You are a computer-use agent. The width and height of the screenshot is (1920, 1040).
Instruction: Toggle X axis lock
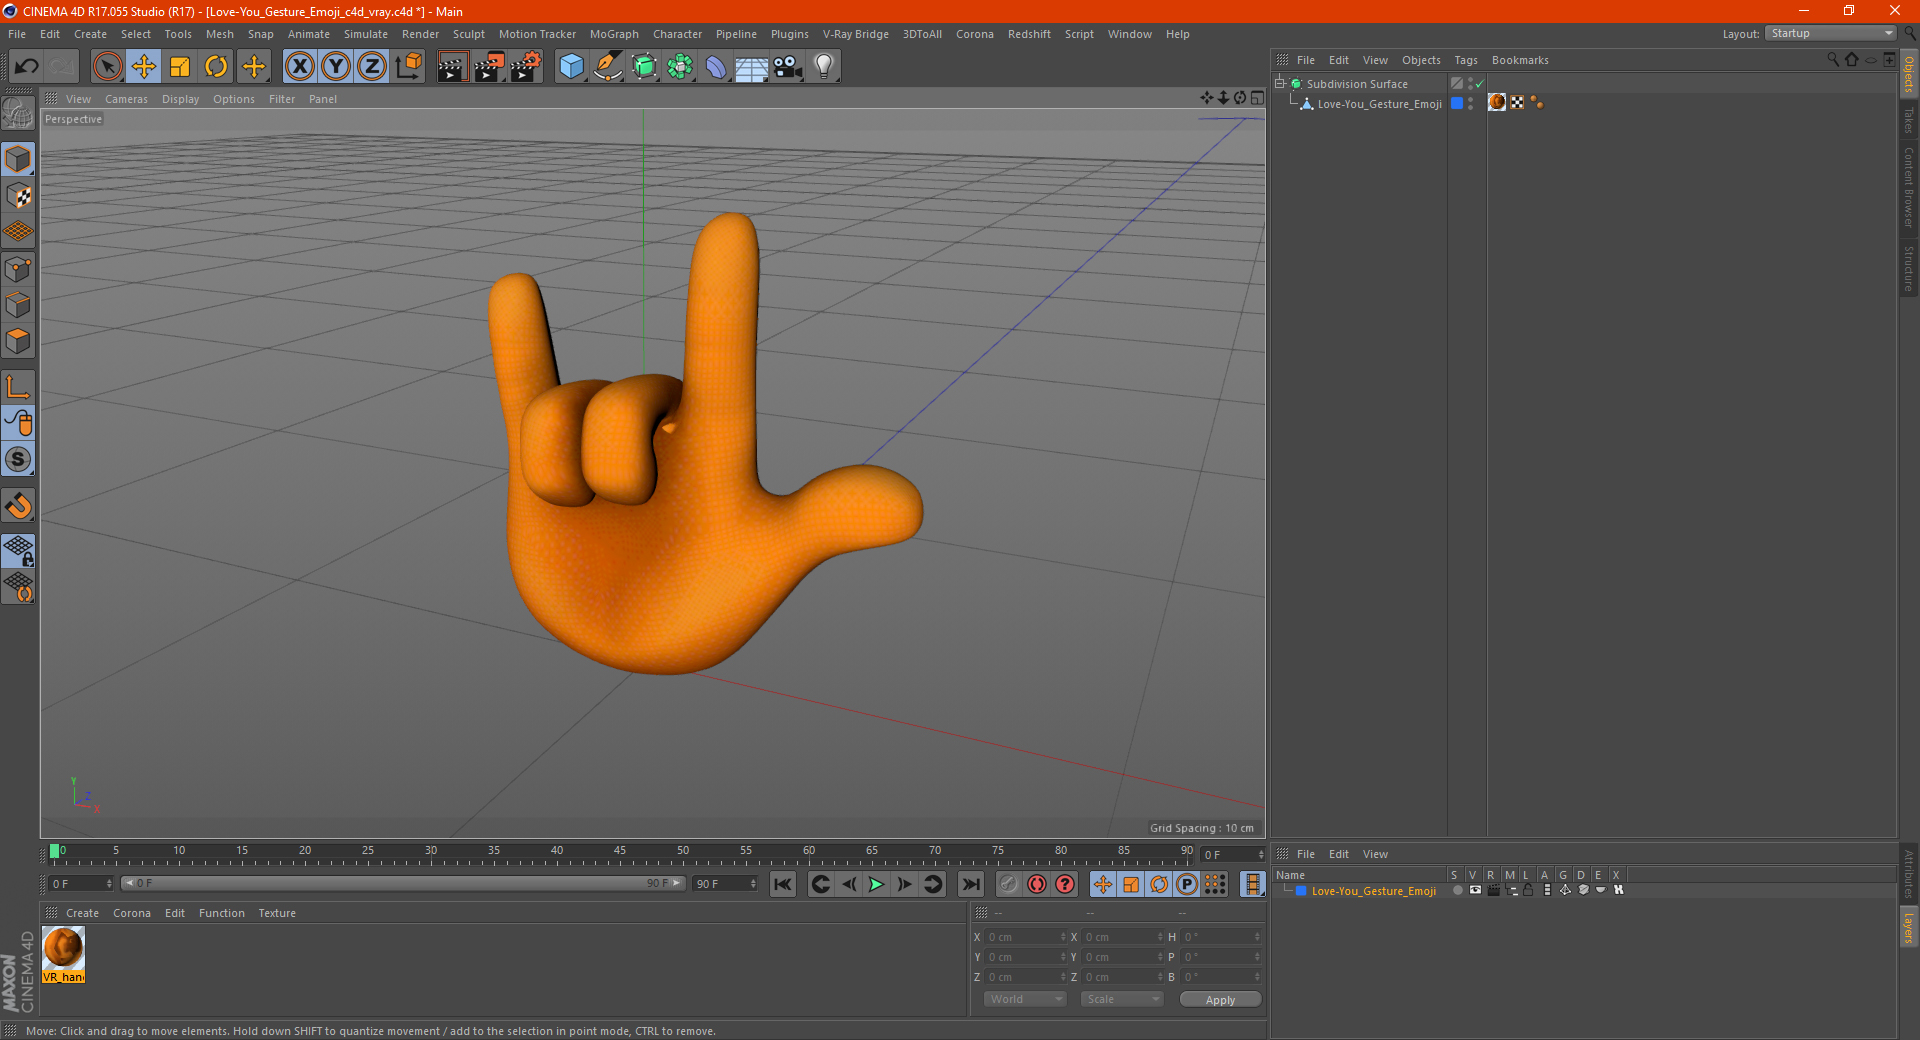pos(299,67)
